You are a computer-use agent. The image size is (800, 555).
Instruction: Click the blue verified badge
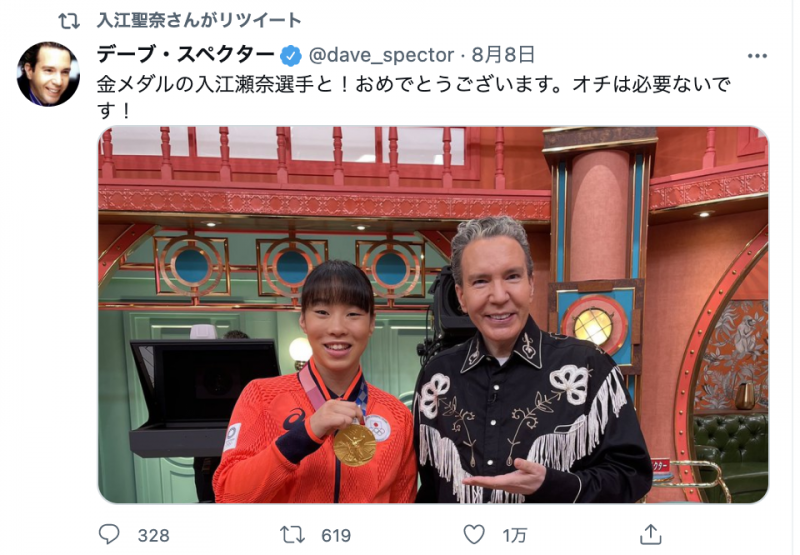point(291,56)
